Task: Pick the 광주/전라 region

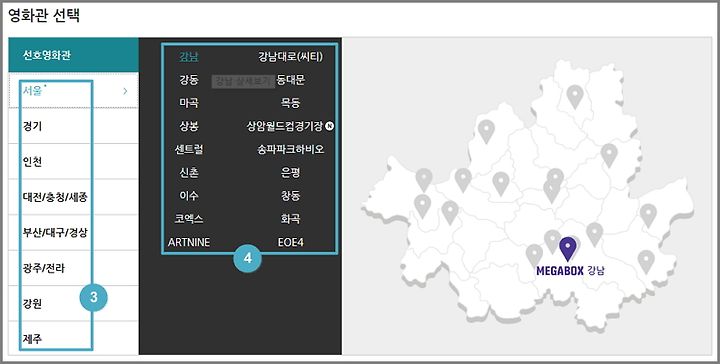Action: [73, 268]
